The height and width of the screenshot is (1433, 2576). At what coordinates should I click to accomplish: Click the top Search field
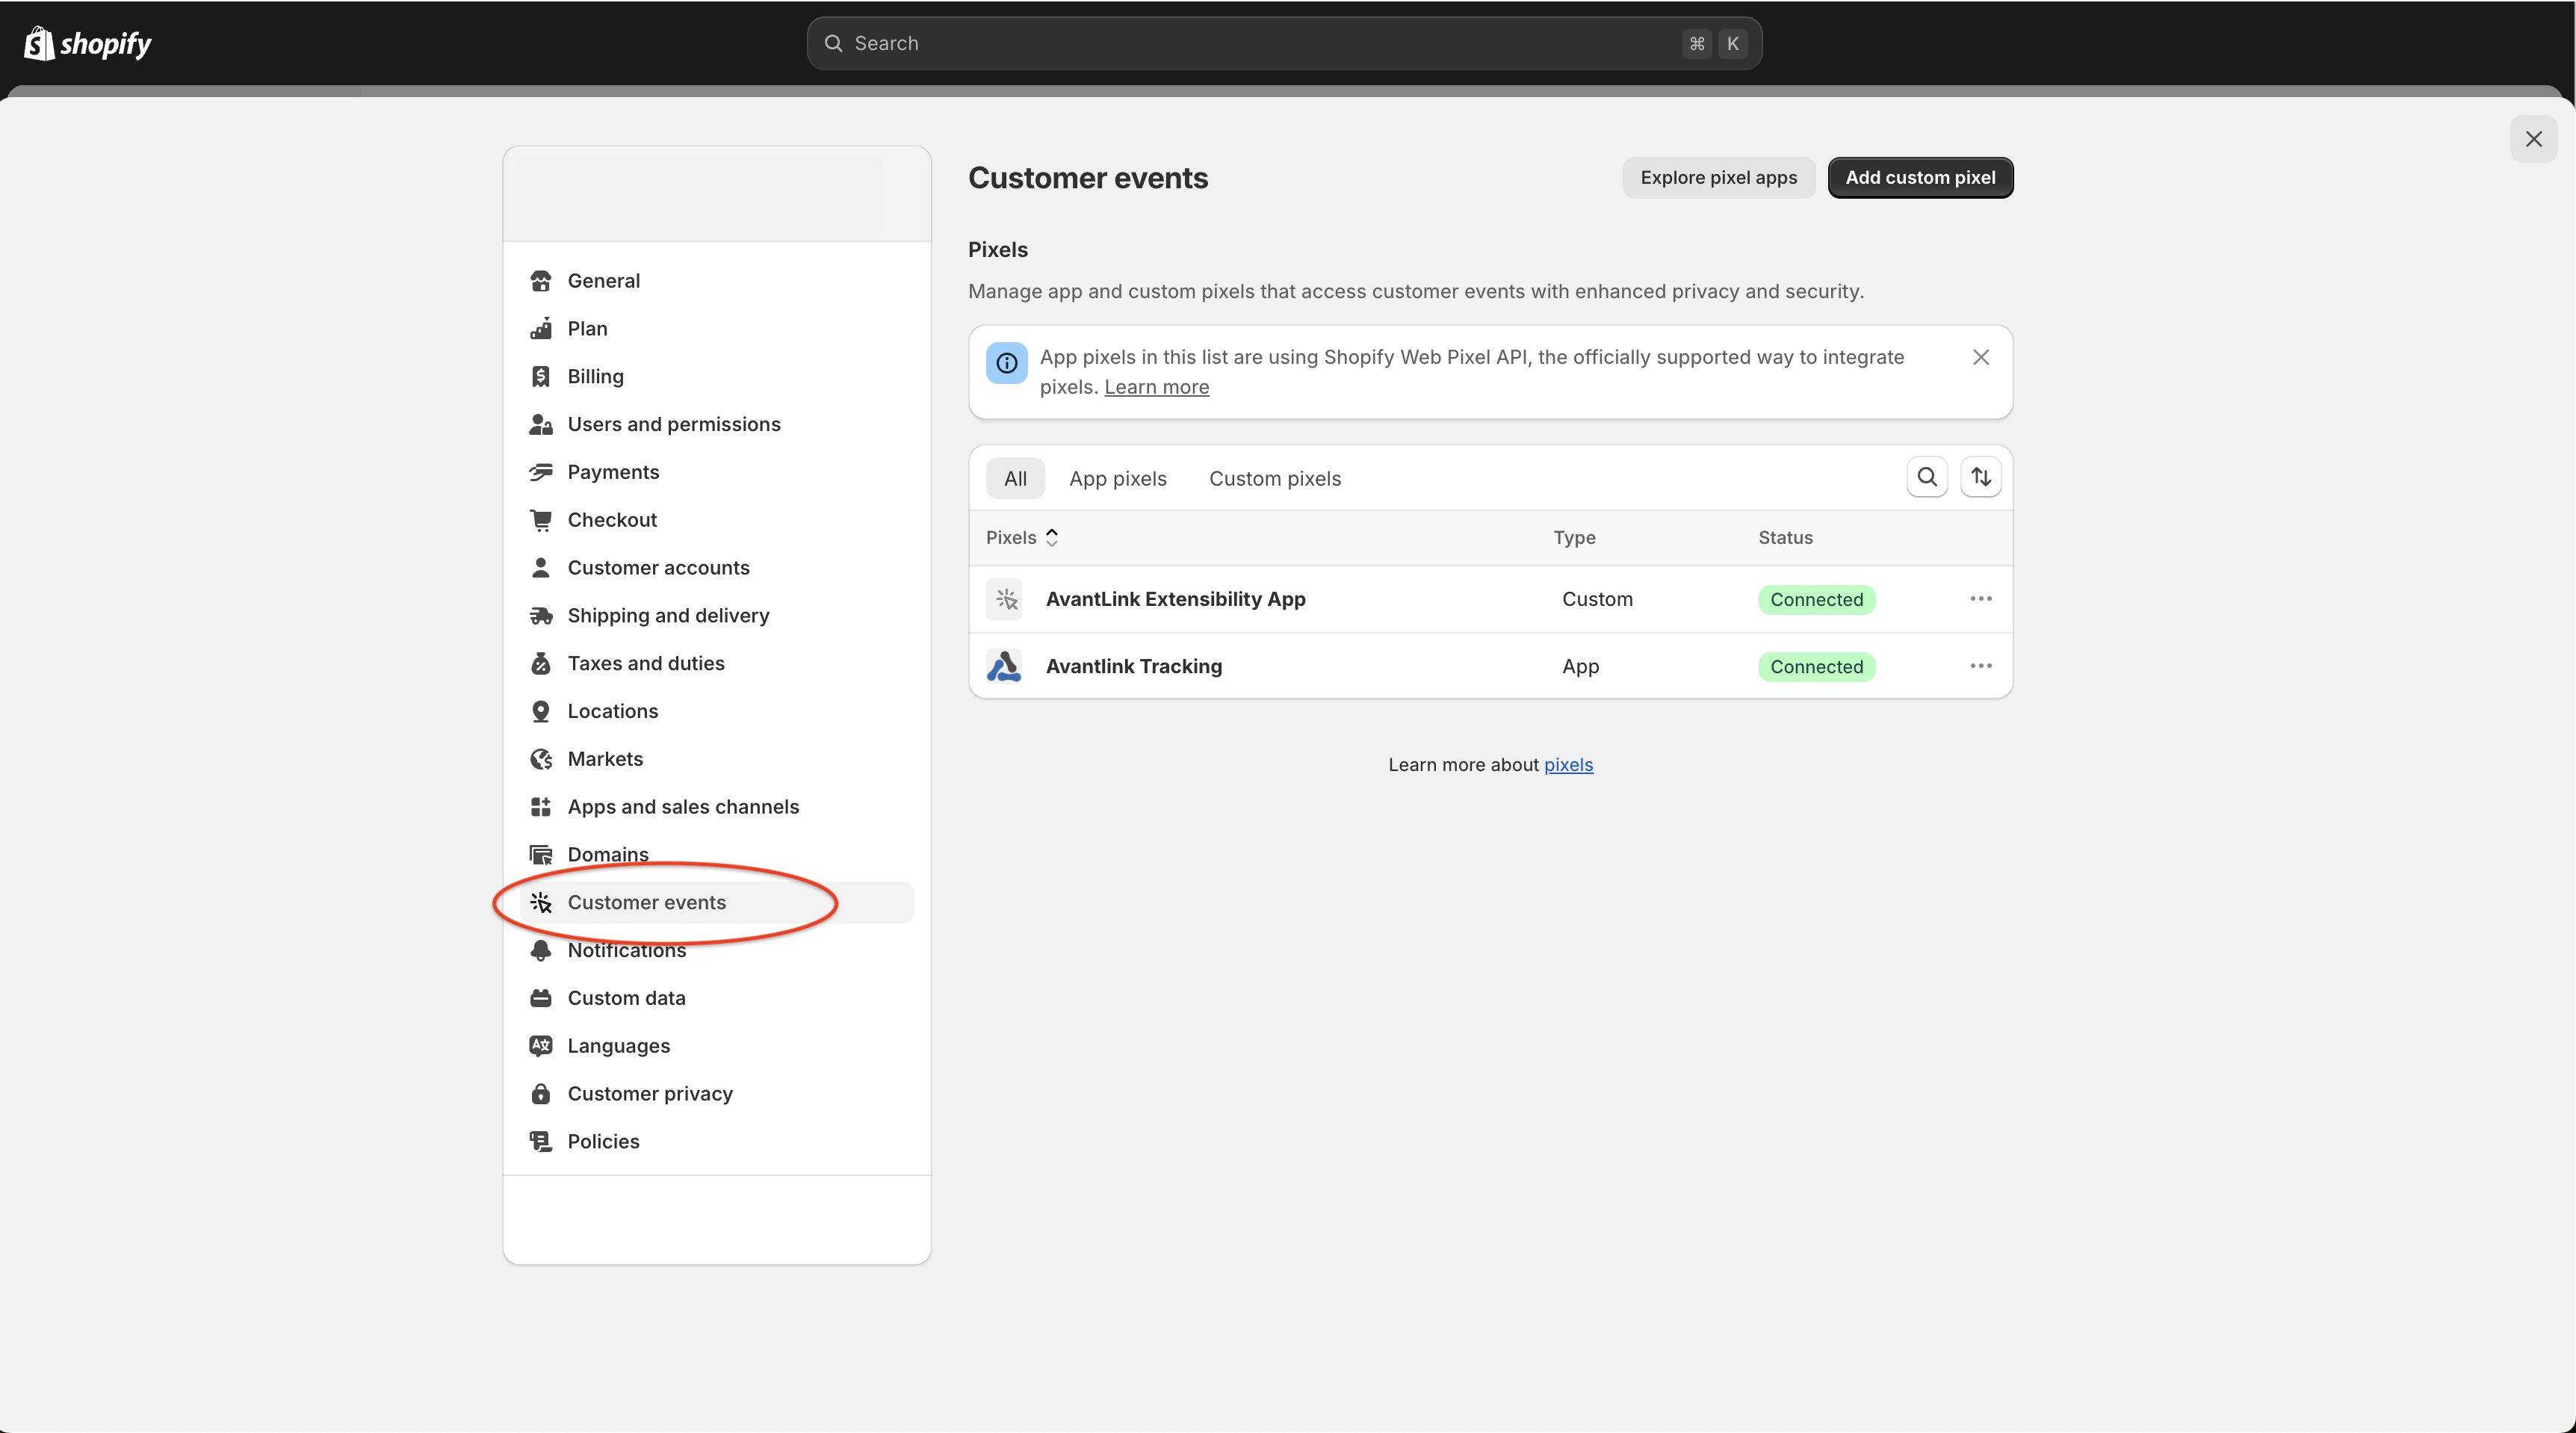pos(1284,43)
